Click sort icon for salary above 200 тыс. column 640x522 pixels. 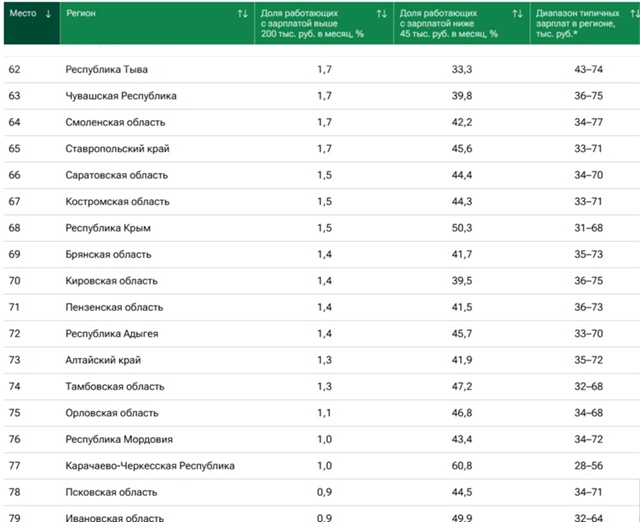click(x=381, y=14)
